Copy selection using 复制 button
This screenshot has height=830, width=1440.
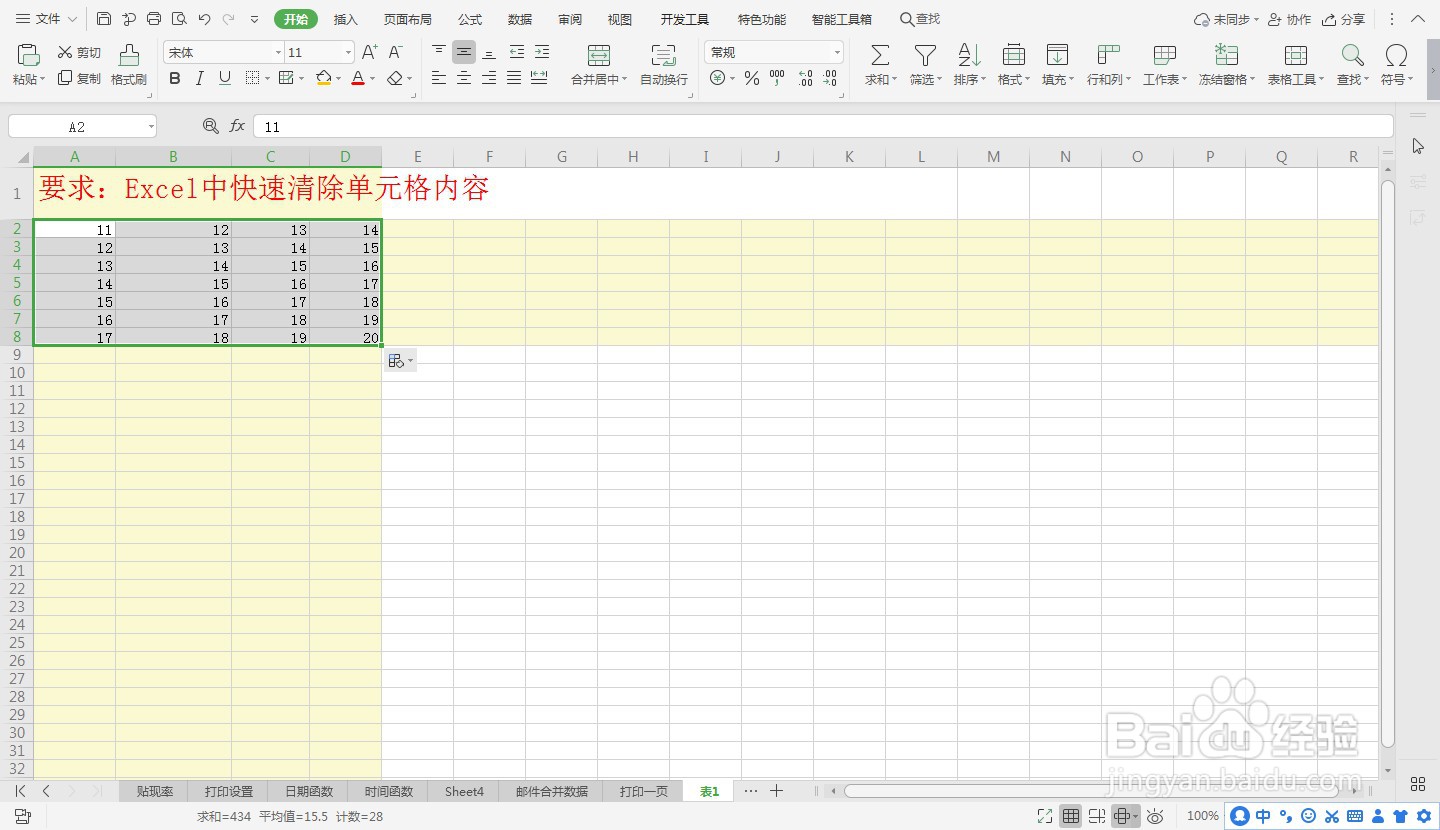[x=79, y=78]
